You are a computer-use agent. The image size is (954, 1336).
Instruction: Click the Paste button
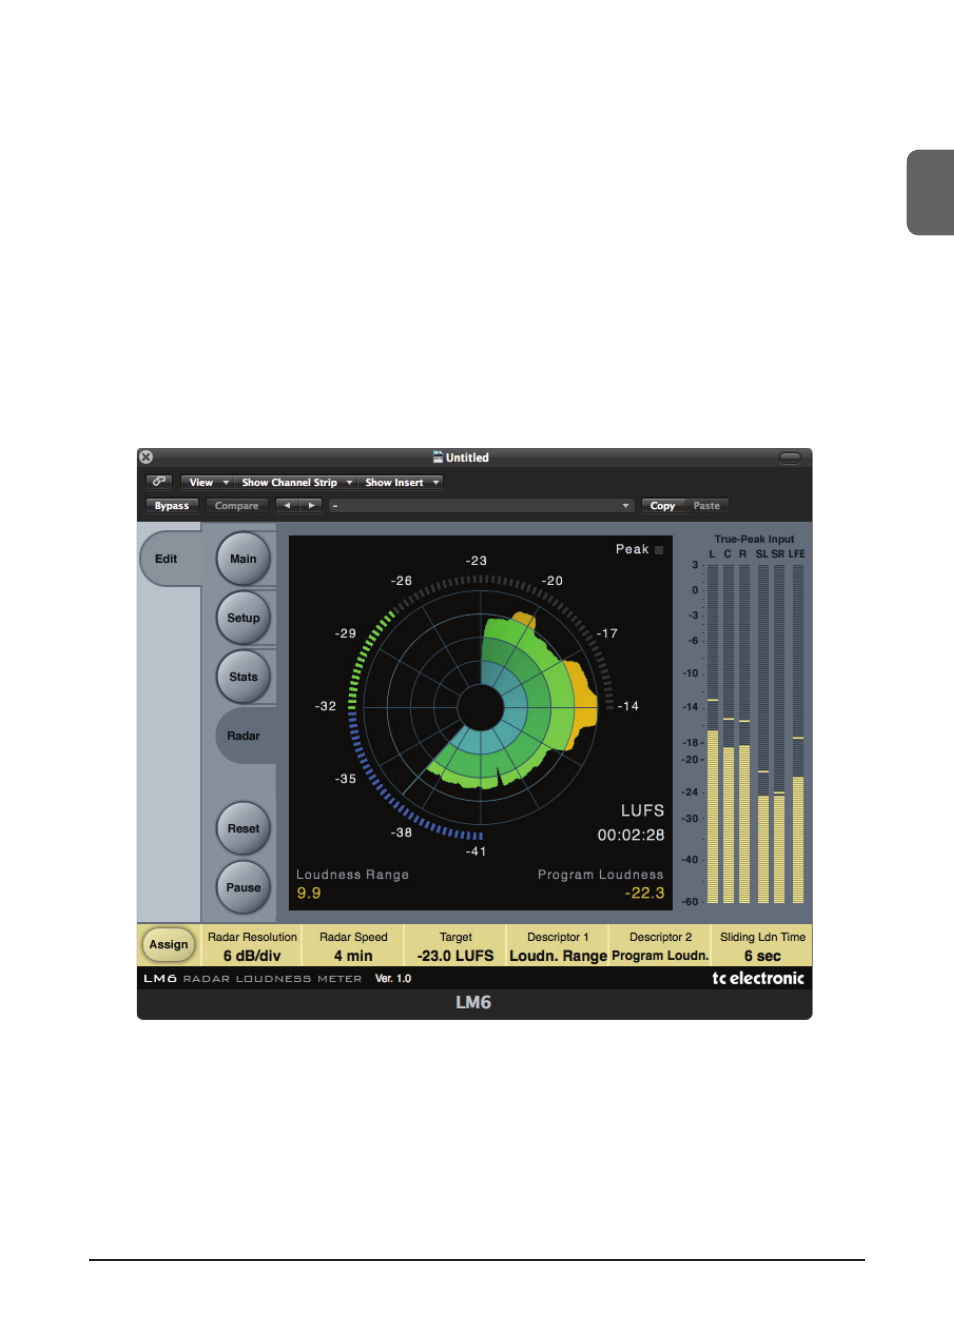coord(707,506)
